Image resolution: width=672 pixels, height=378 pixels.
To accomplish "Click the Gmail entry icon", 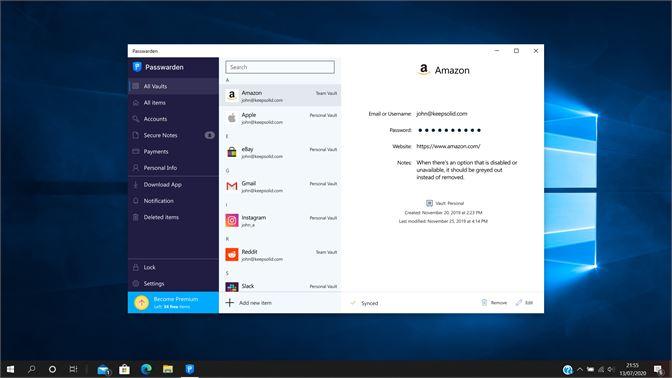I will pyautogui.click(x=232, y=186).
